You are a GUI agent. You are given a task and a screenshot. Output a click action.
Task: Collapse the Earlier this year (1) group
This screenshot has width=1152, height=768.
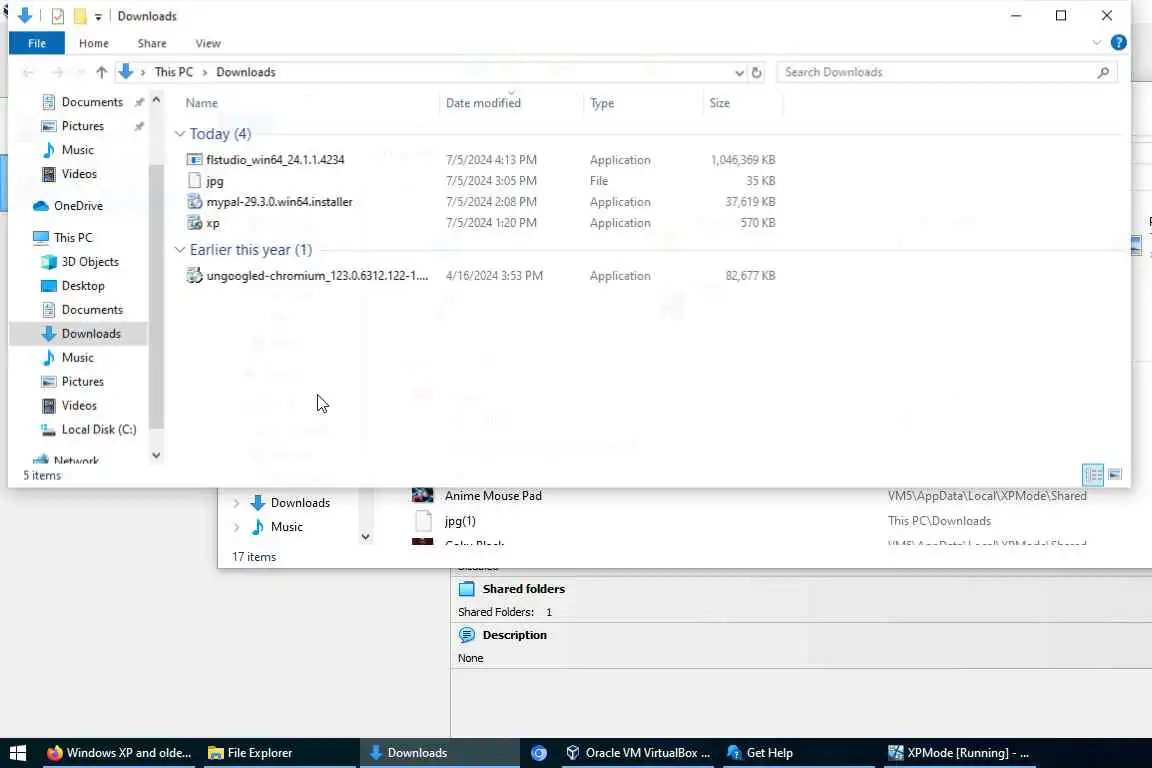[180, 250]
